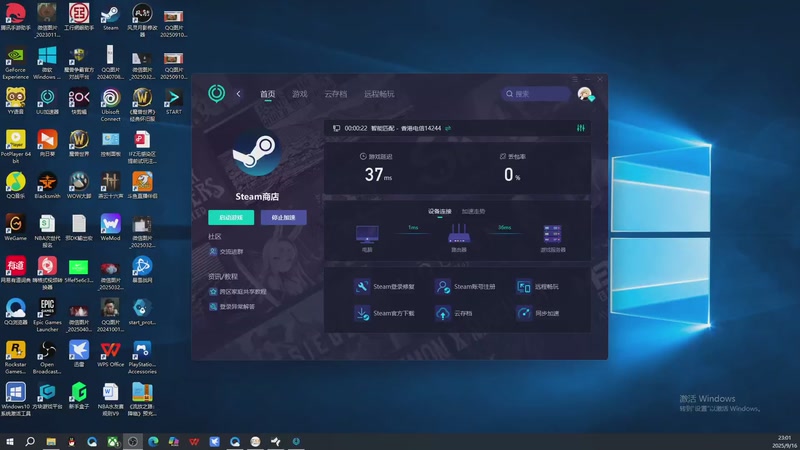Open Microsoft Edge from the taskbar
The height and width of the screenshot is (450, 800).
tap(153, 441)
